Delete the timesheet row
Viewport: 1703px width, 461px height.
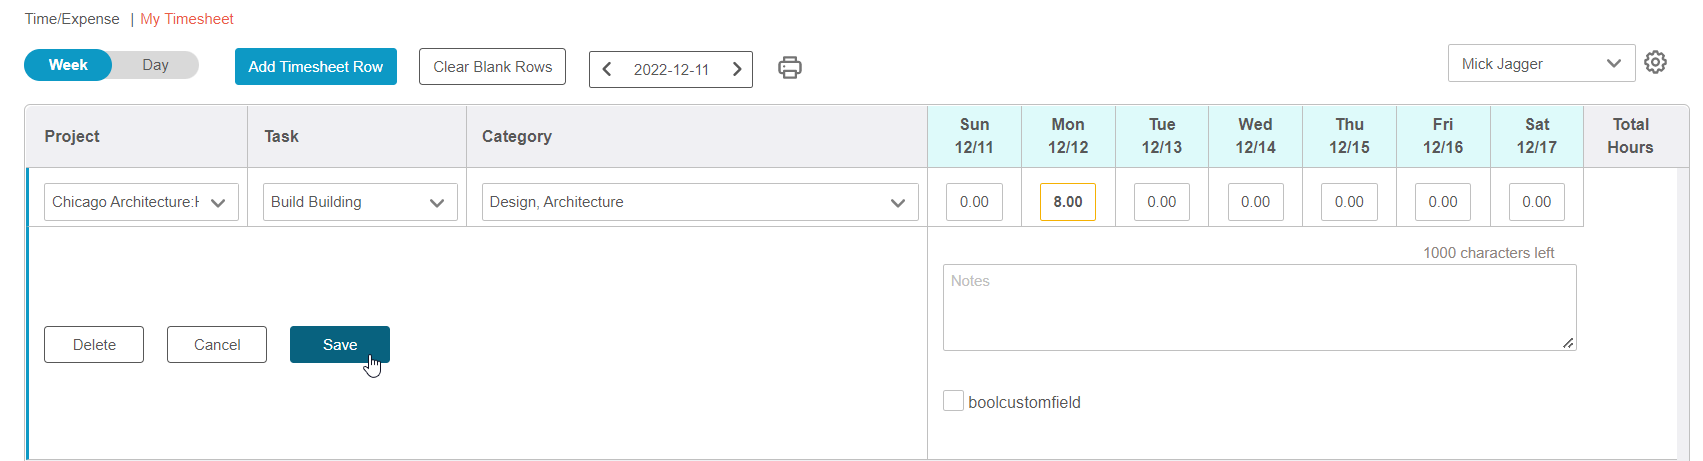[94, 345]
